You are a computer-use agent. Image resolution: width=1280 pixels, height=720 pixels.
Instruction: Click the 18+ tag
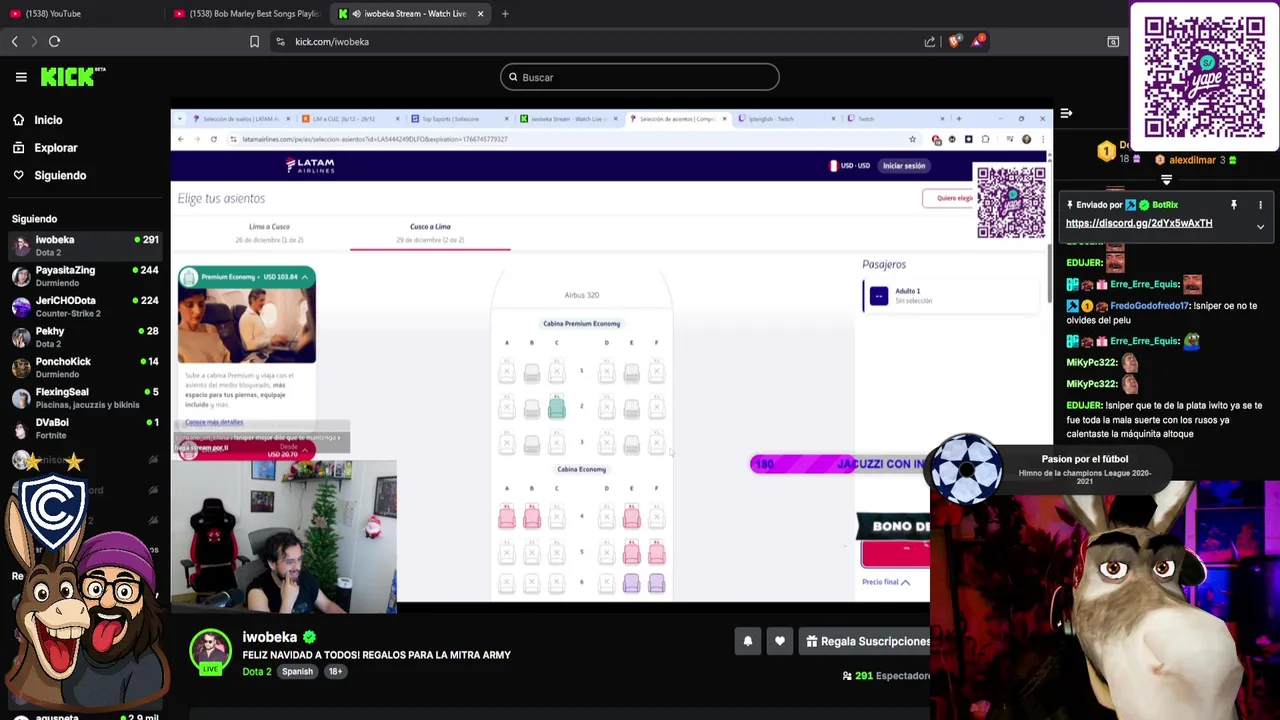click(x=335, y=671)
